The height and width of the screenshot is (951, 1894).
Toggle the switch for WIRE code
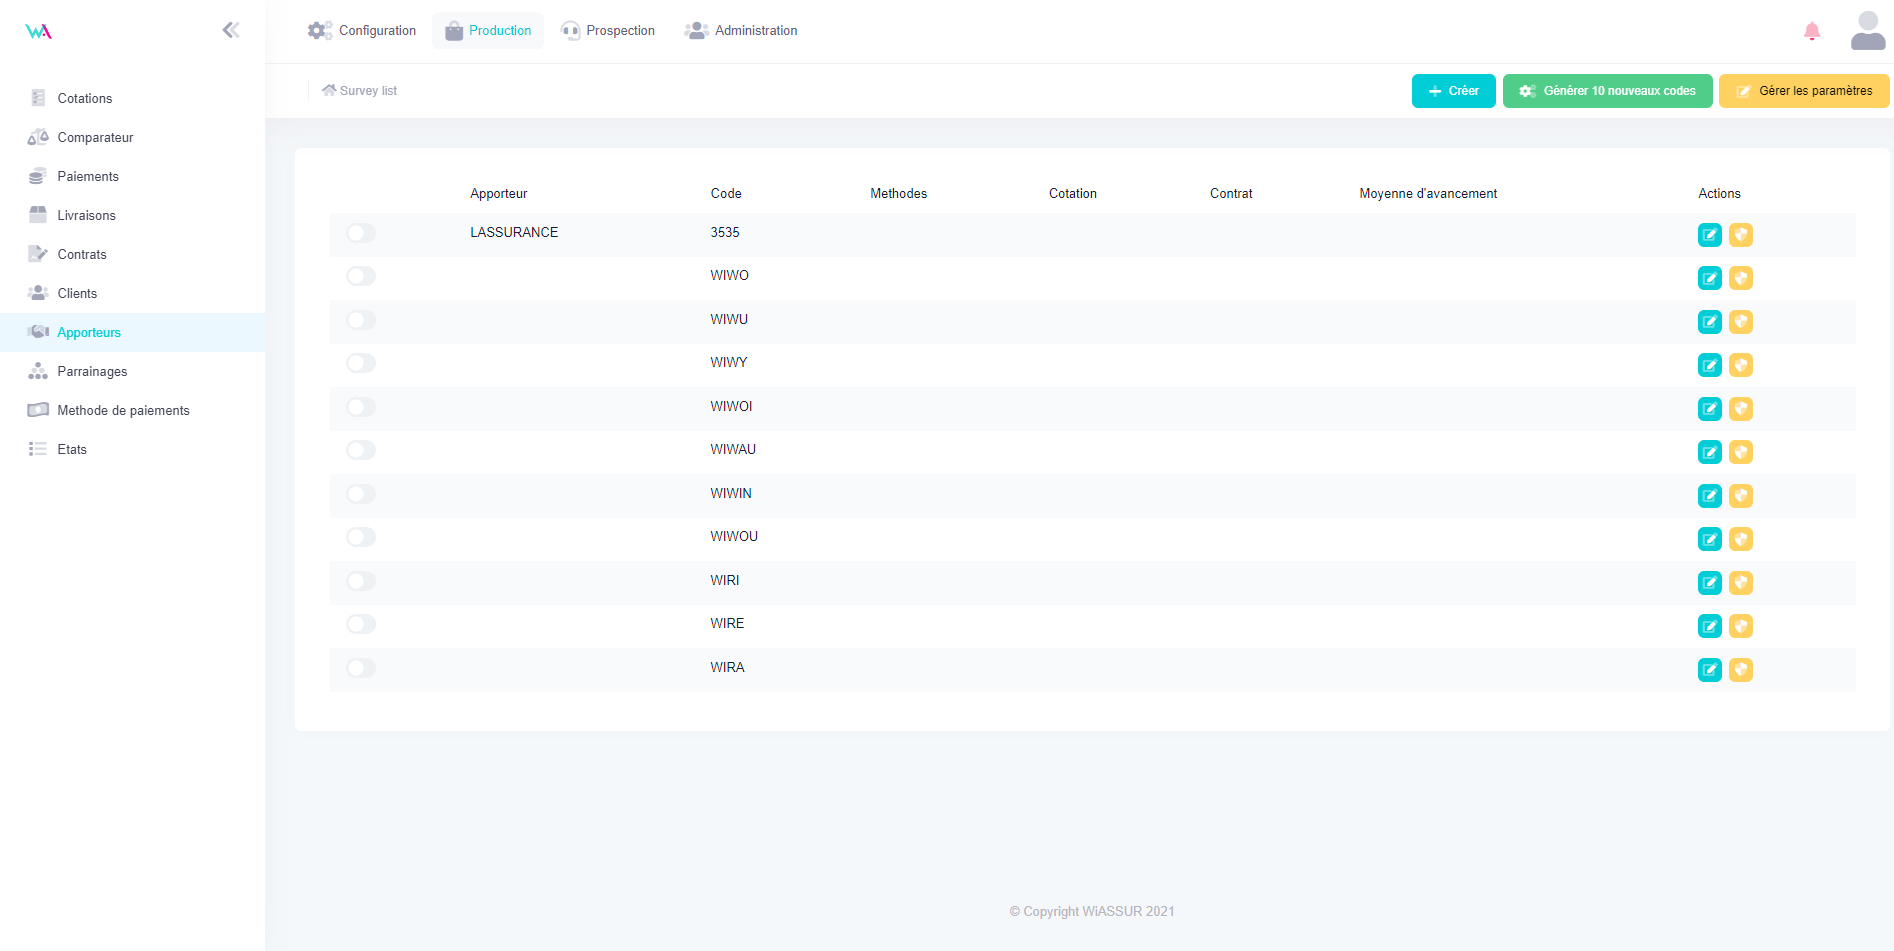tap(361, 624)
